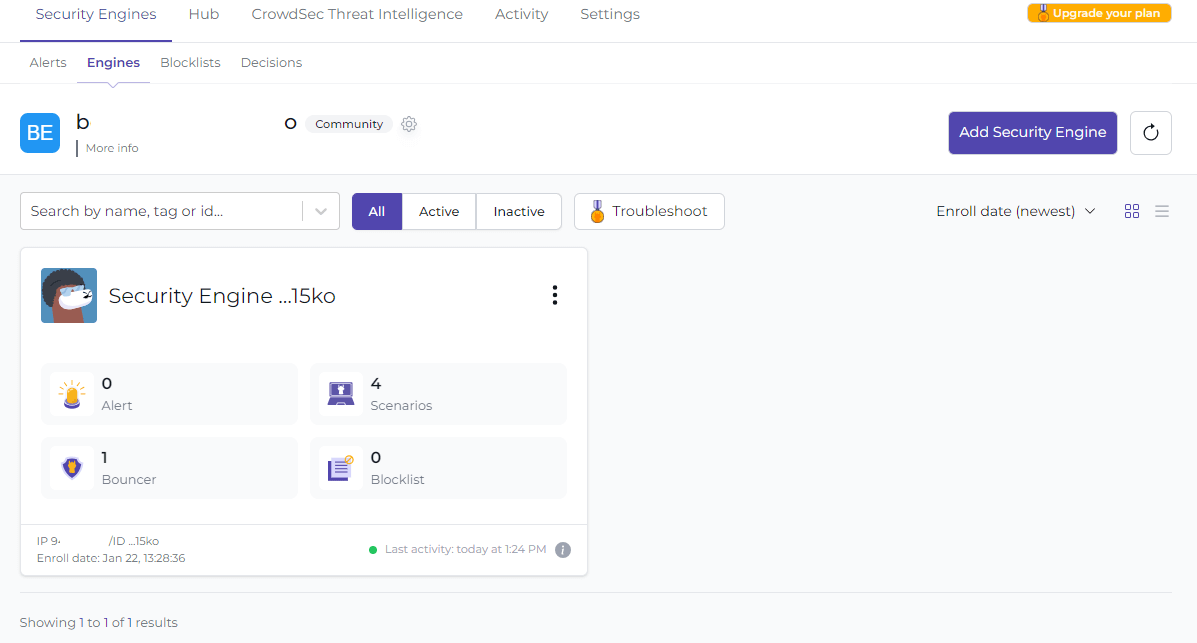Viewport: 1197px width, 643px height.
Task: Select the grid view icon
Action: click(x=1132, y=211)
